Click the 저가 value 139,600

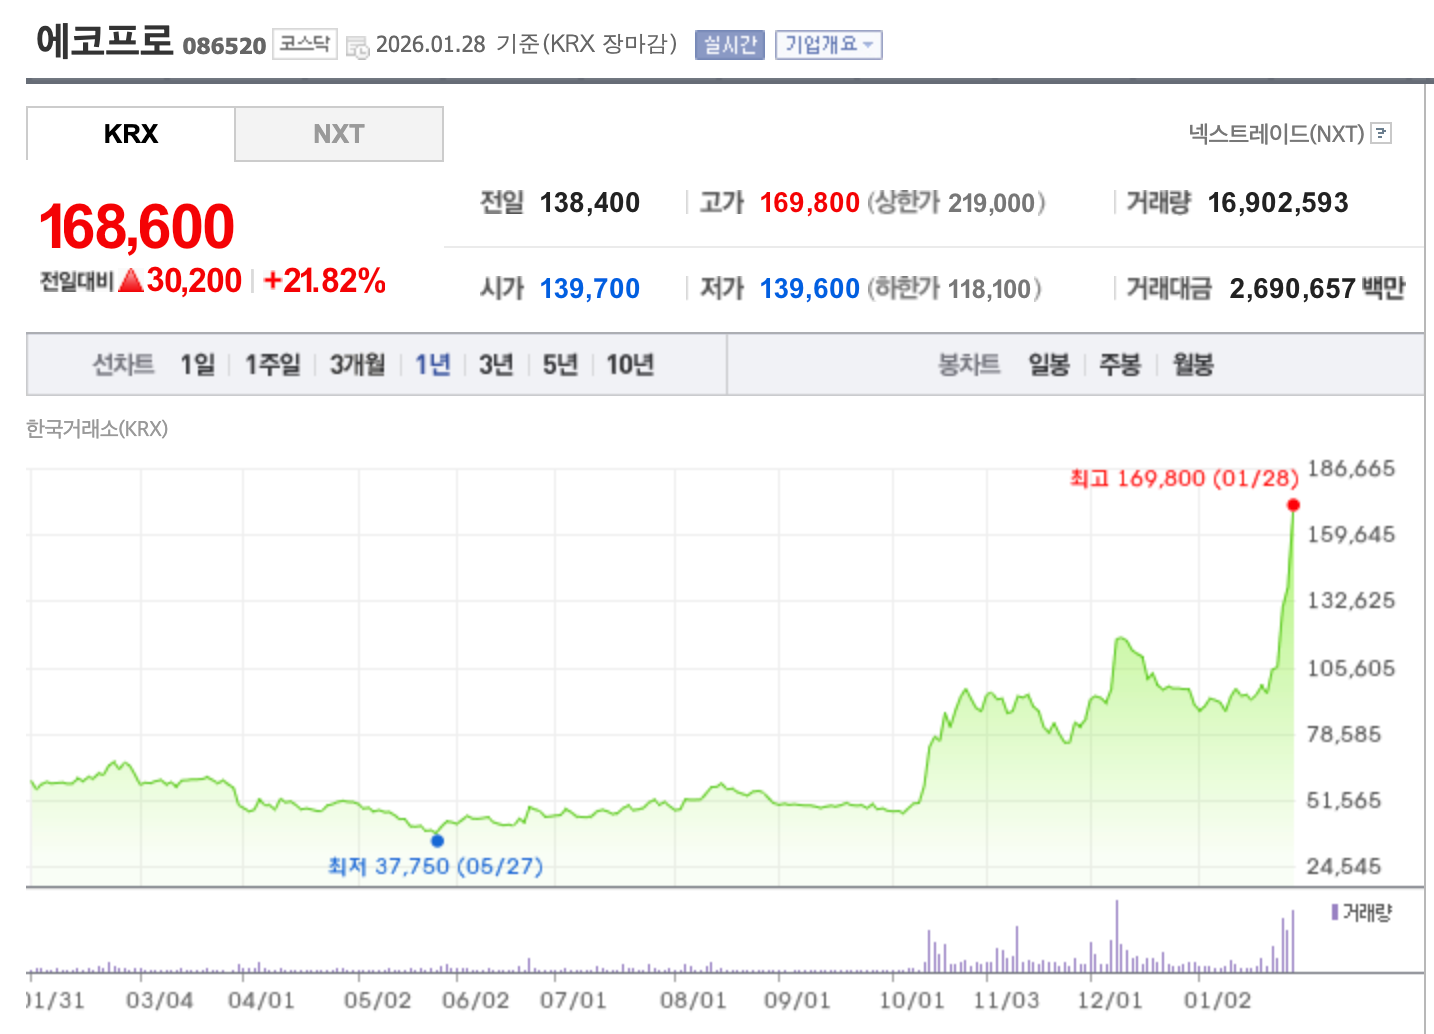(x=809, y=289)
